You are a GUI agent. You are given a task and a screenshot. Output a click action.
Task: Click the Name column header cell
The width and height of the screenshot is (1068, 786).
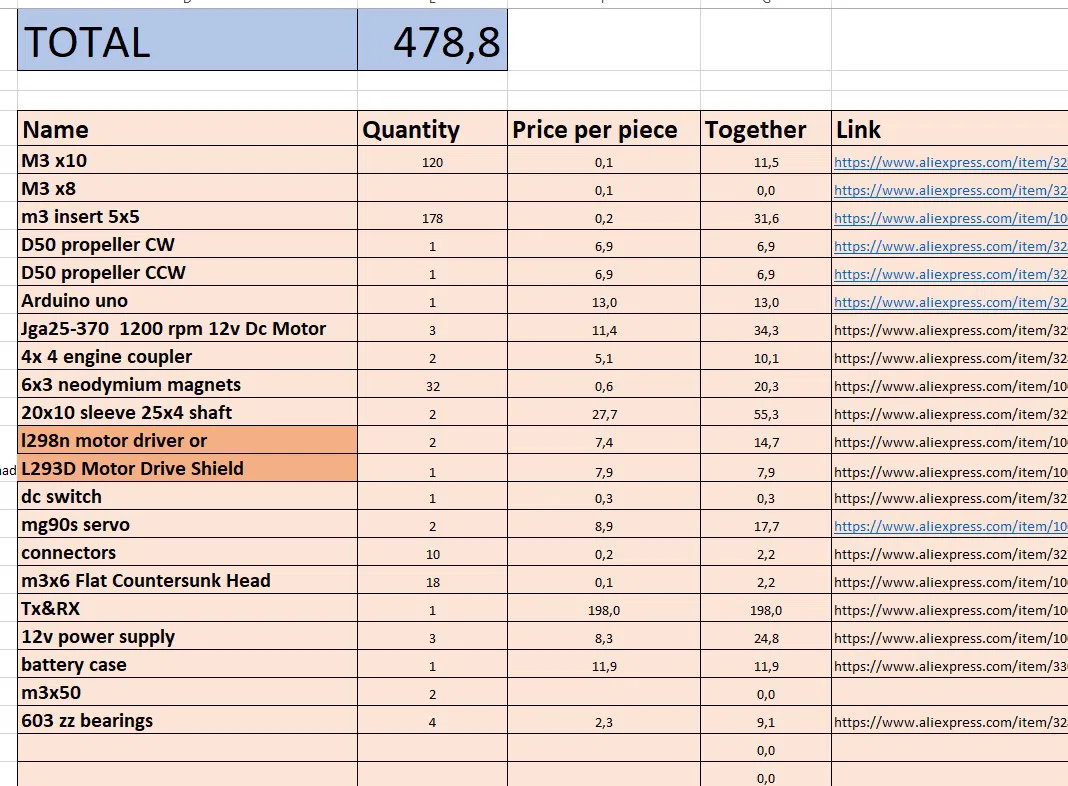[x=187, y=129]
